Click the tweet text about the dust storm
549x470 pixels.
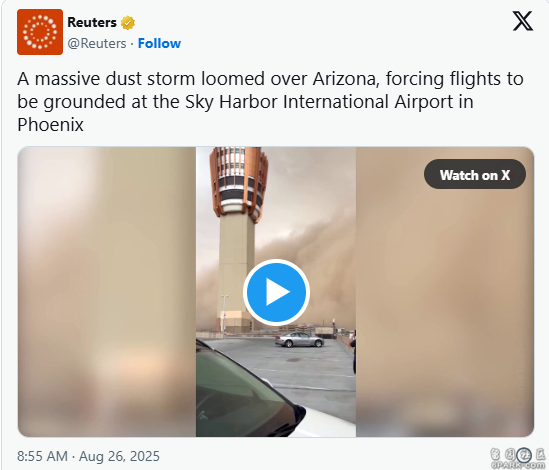point(270,102)
